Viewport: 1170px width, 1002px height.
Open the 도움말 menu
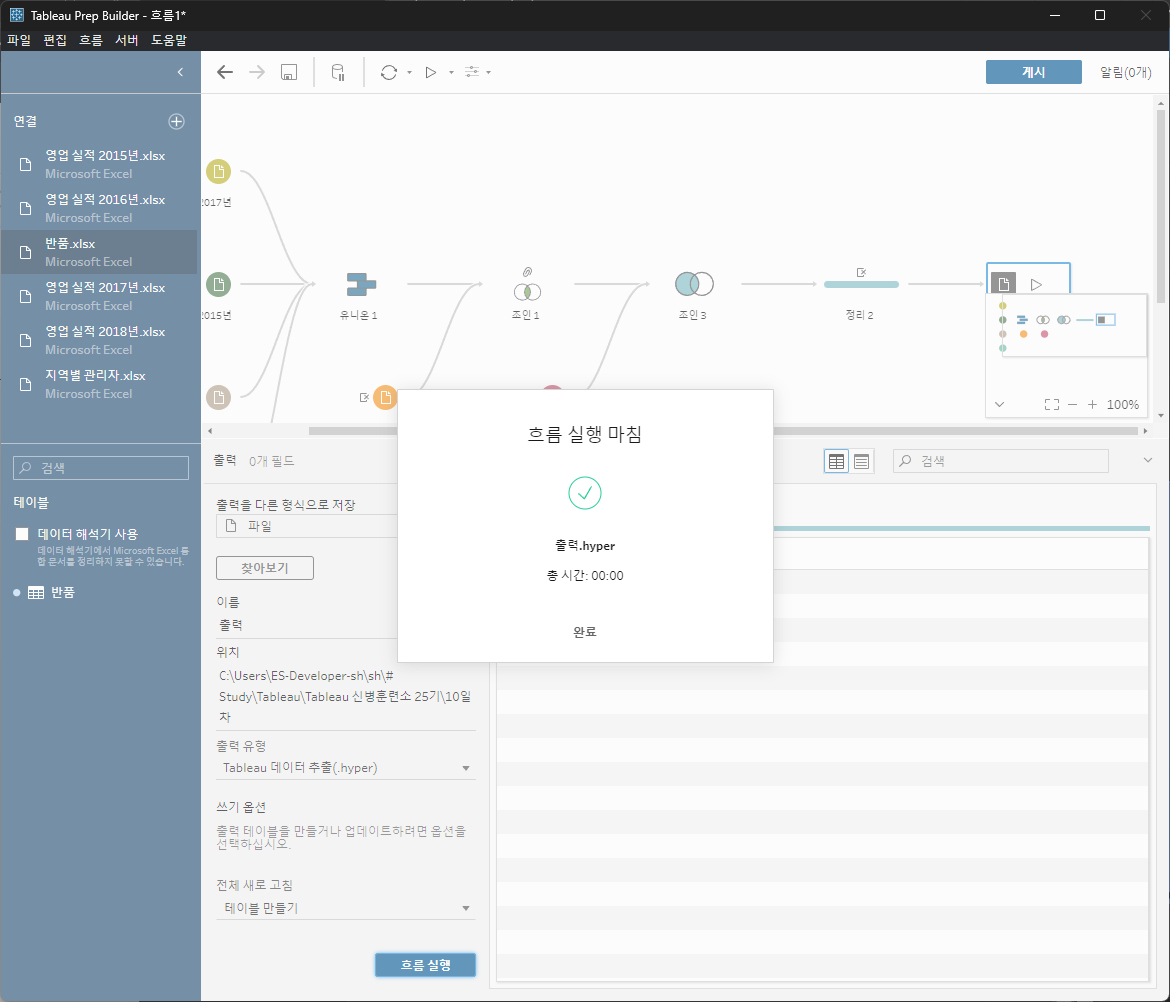[x=169, y=40]
